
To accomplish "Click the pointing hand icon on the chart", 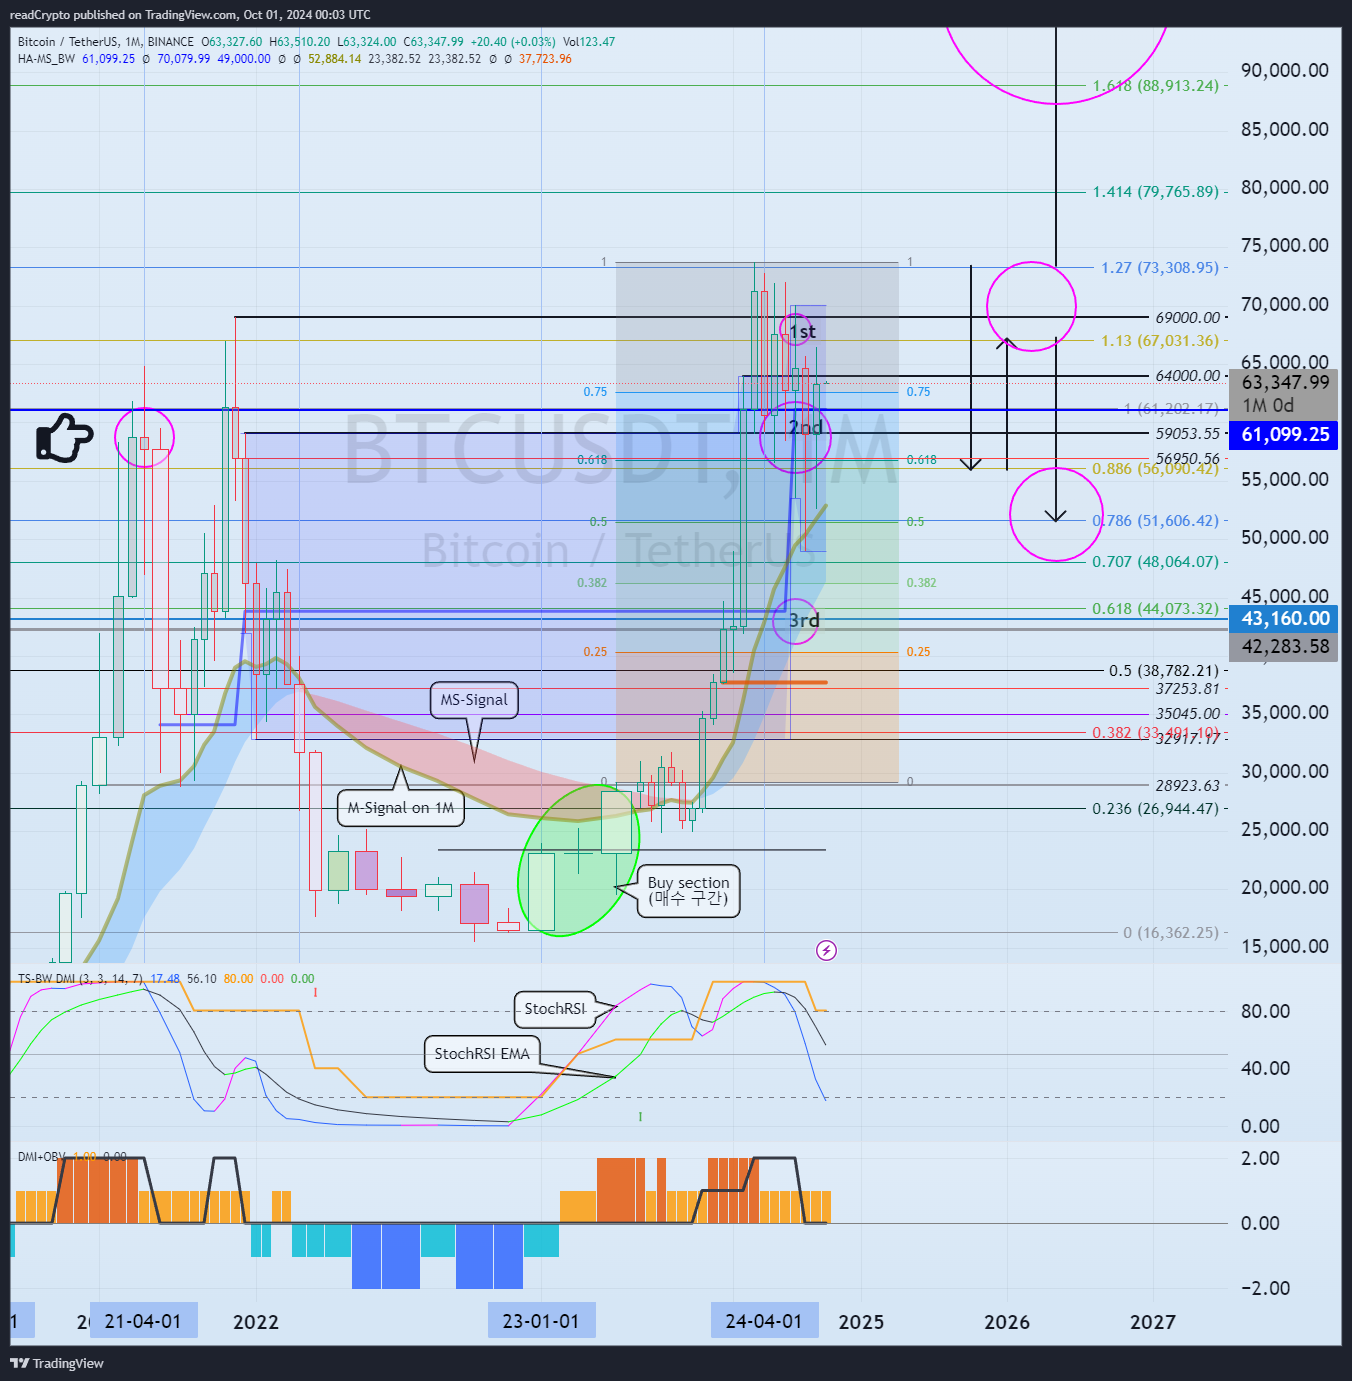I will [x=64, y=438].
